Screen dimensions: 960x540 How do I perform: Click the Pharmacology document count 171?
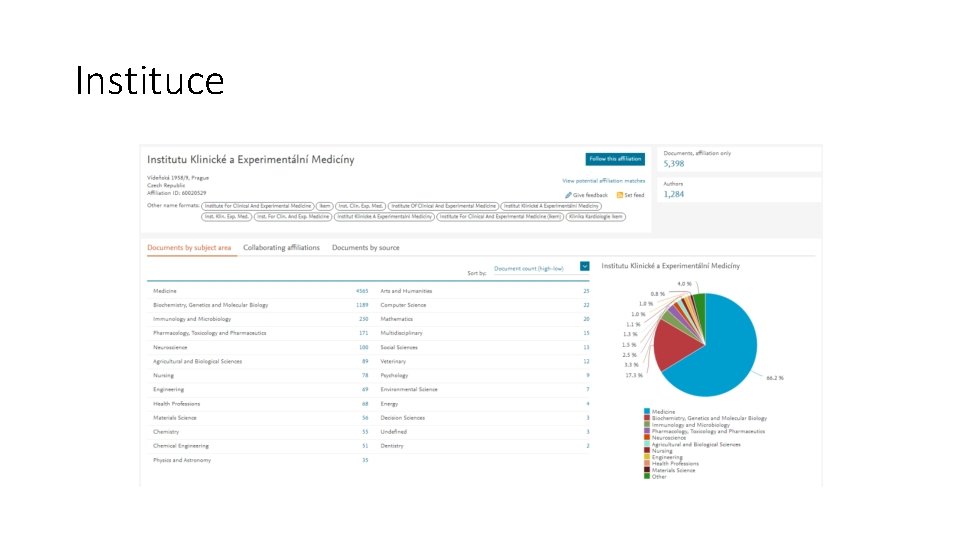(x=364, y=333)
